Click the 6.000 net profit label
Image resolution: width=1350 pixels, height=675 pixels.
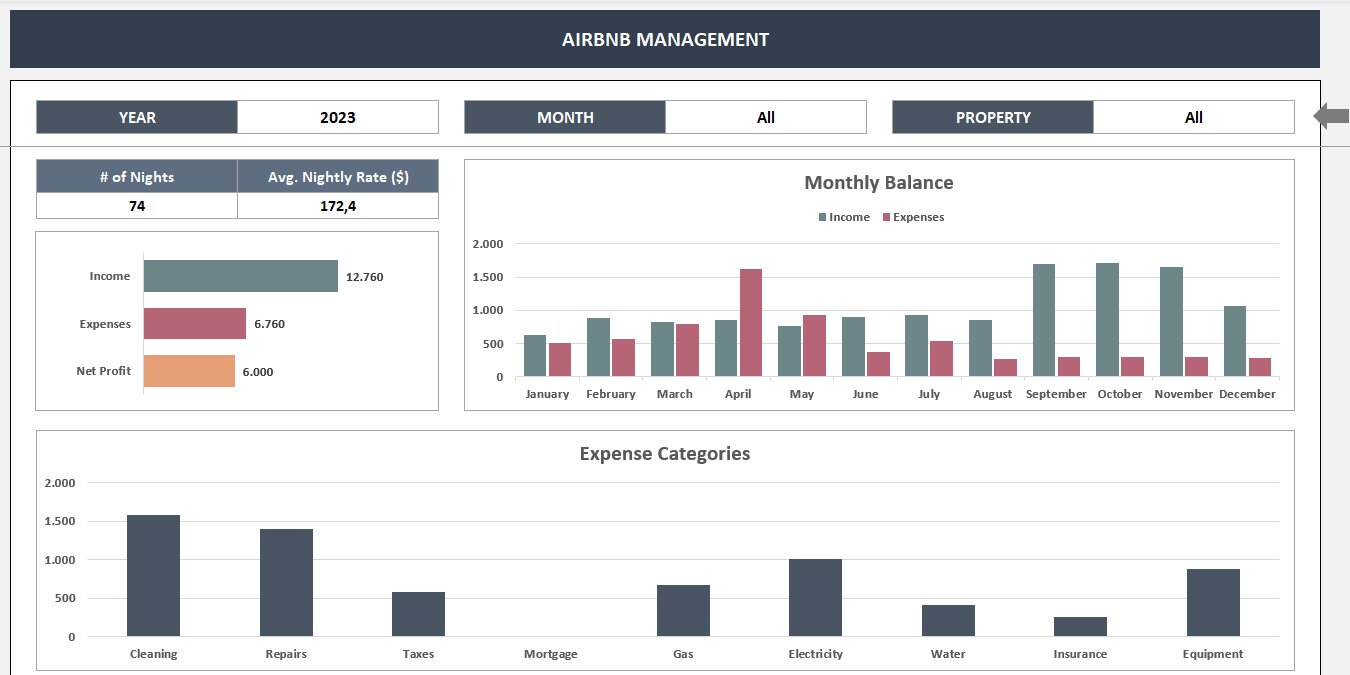[257, 372]
